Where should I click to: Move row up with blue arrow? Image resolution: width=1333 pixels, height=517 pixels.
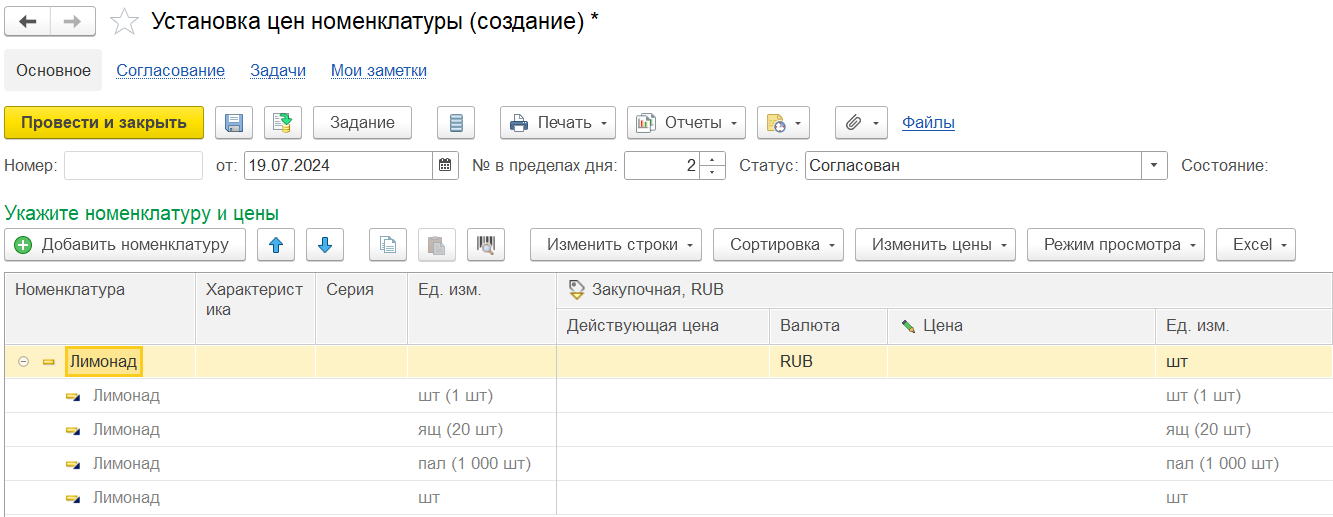[276, 245]
